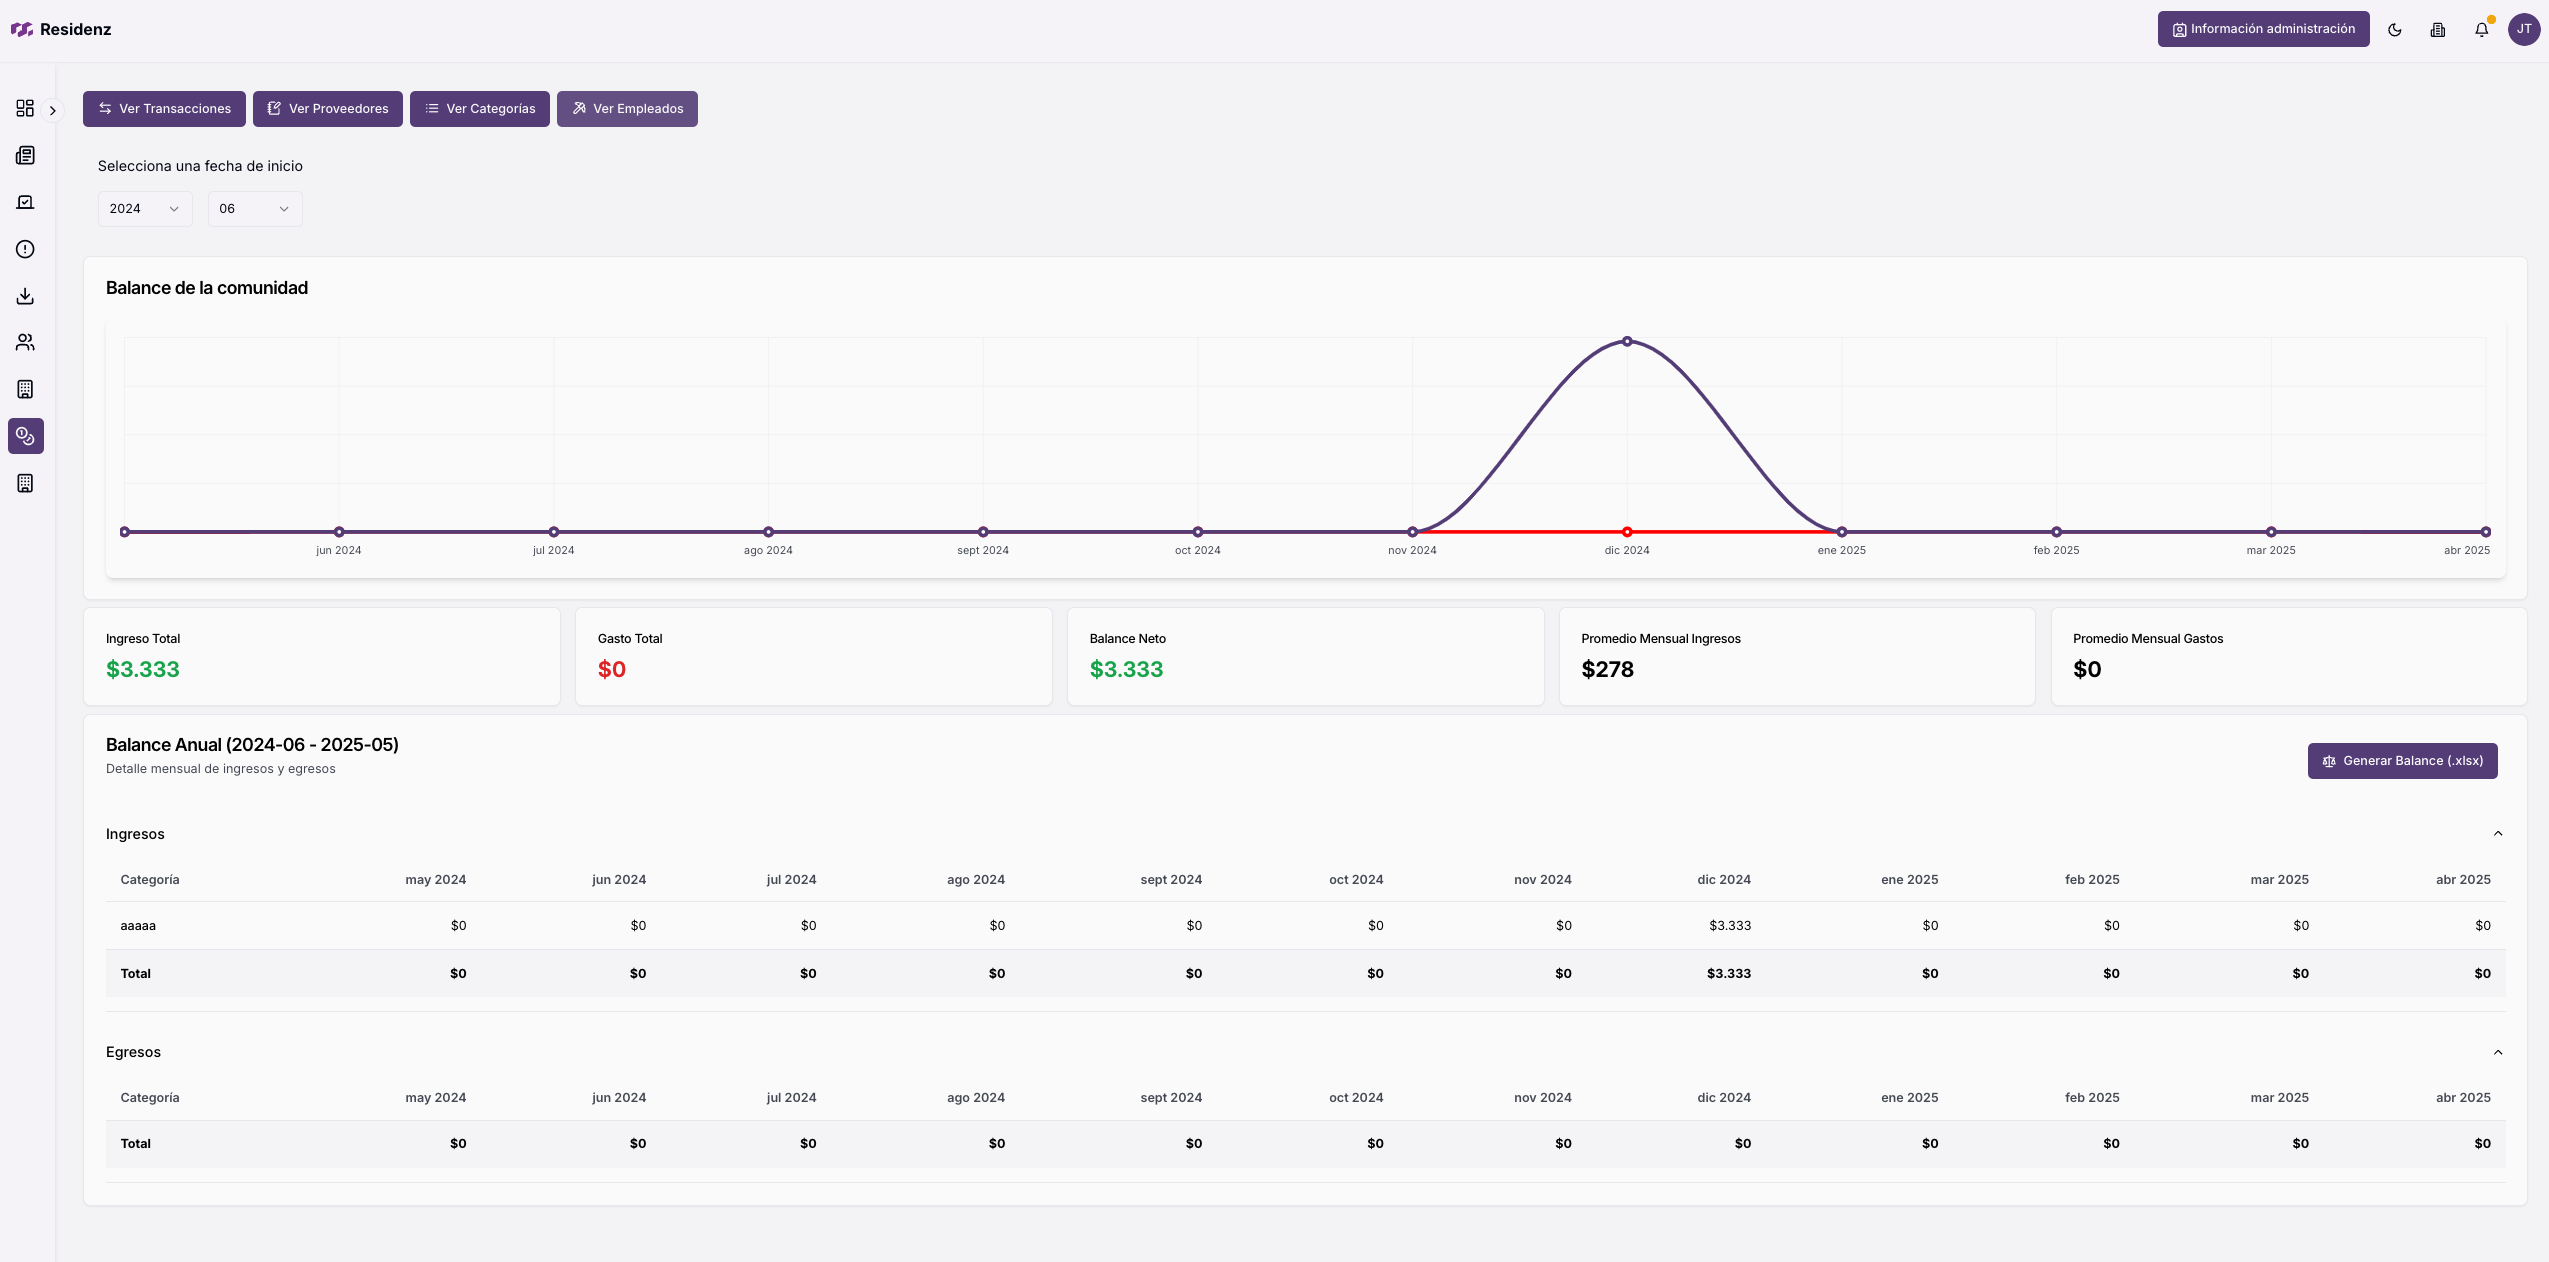Open the month 06 dropdown
This screenshot has width=2549, height=1262.
(255, 208)
